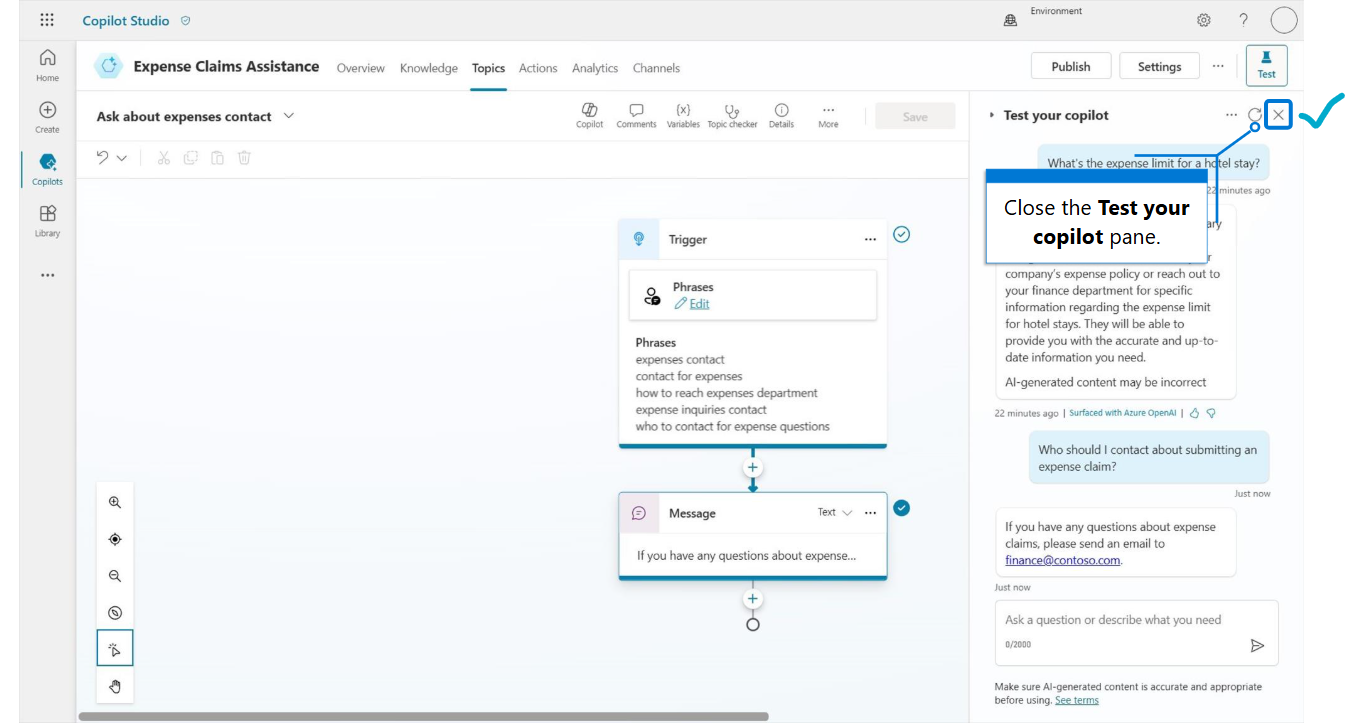The image size is (1346, 723).
Task: Click the Copy icon in edit toolbar
Action: (x=191, y=158)
